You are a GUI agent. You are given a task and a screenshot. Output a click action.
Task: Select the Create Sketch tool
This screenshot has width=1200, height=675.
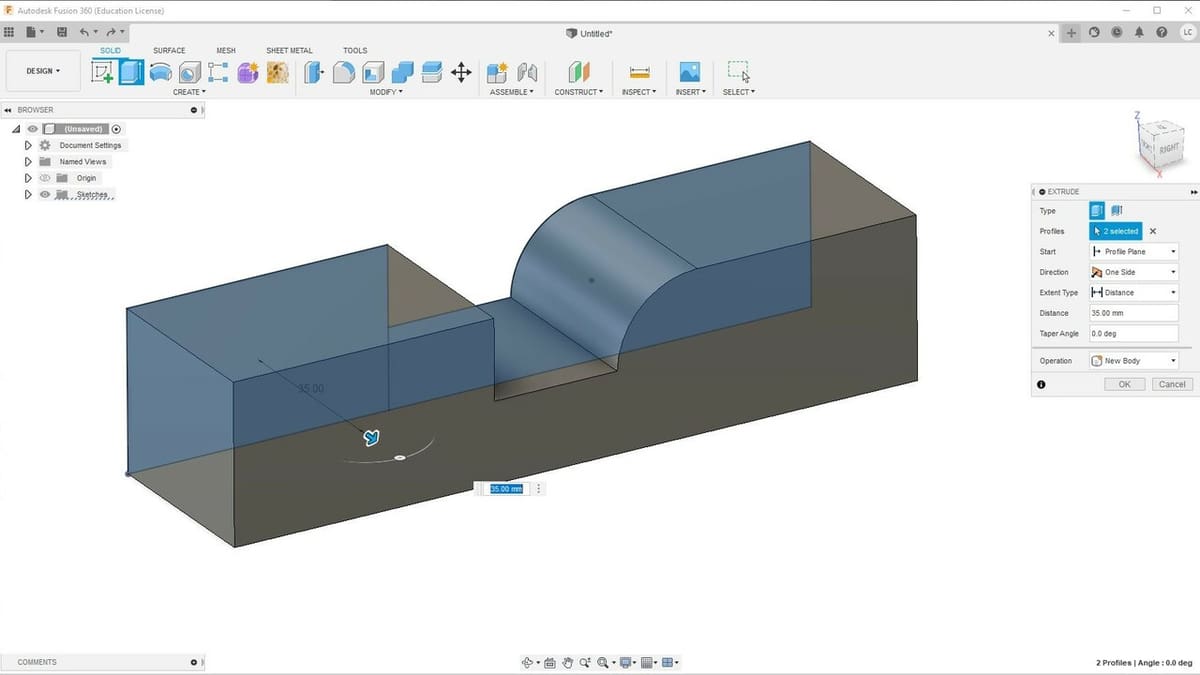(x=102, y=72)
